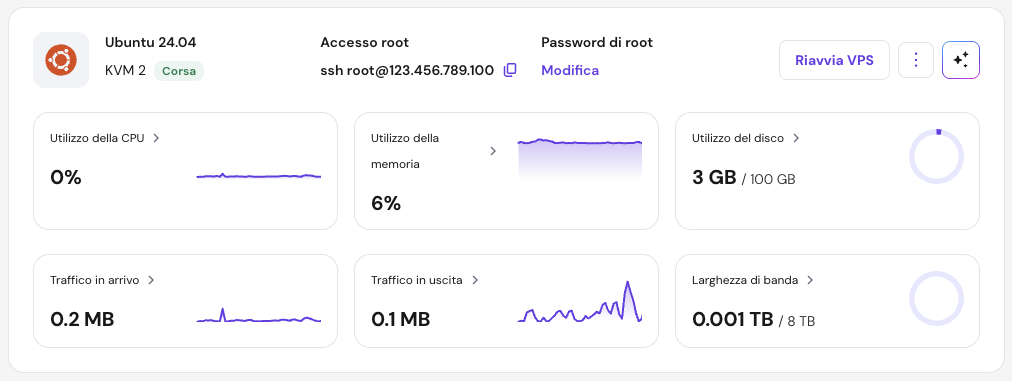Open the AI sparkle assistant button
1012x381 pixels.
[x=961, y=59]
